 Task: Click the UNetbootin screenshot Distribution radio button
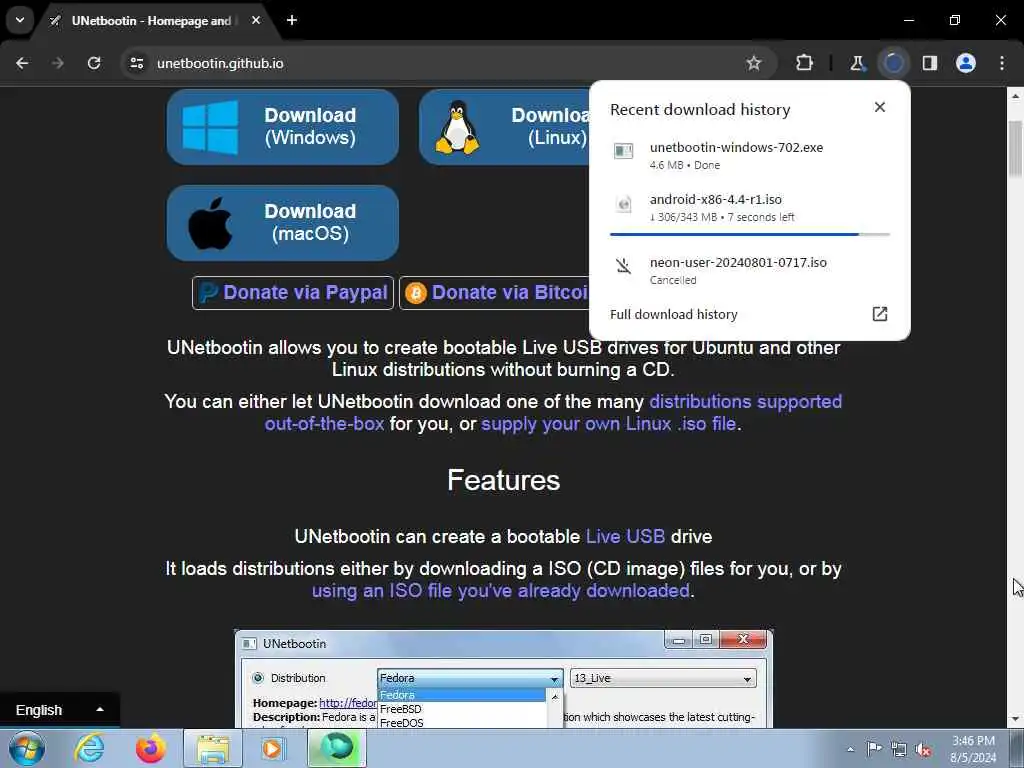[x=258, y=678]
